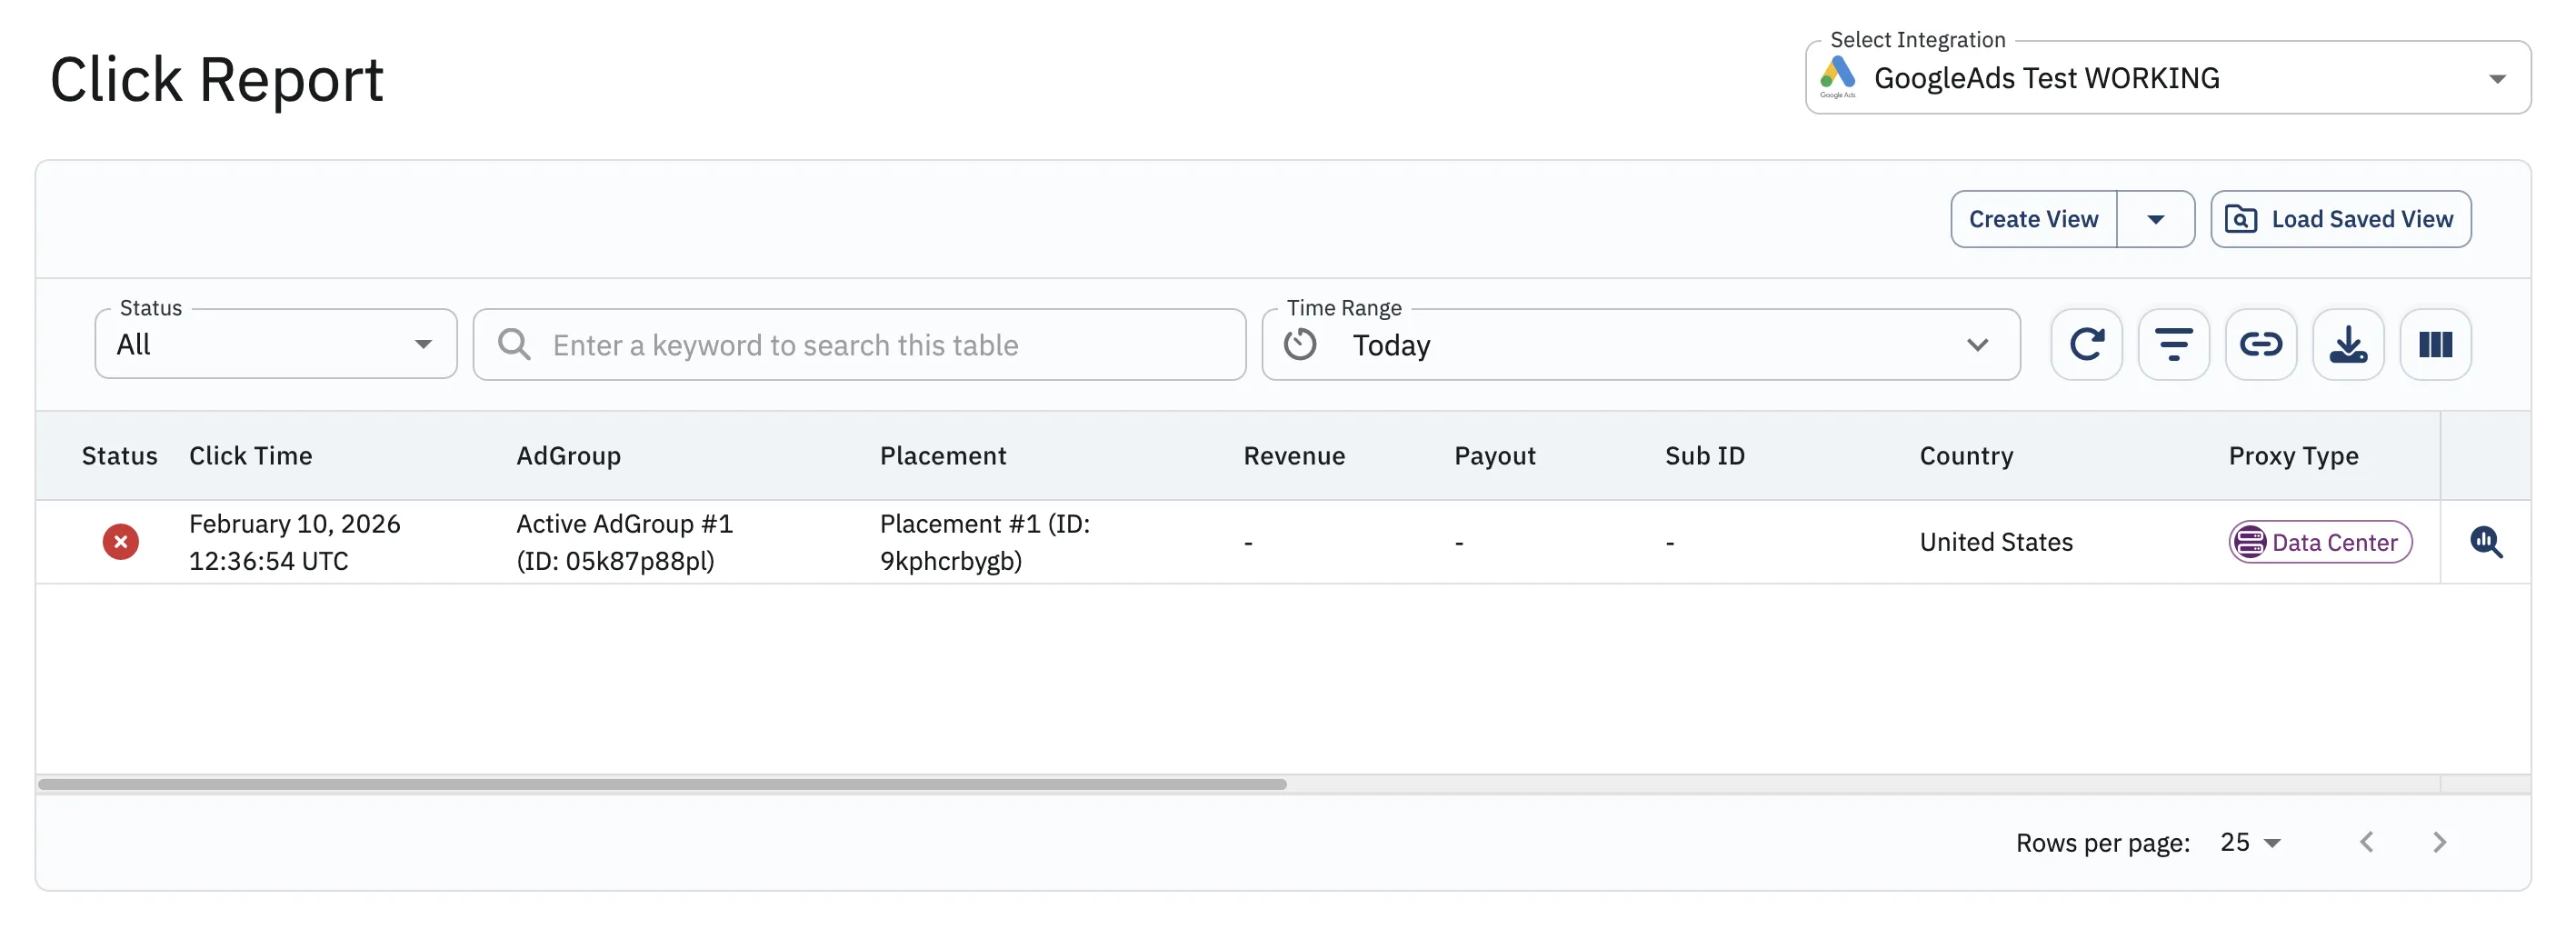Copy the report link icon

pyautogui.click(x=2261, y=344)
